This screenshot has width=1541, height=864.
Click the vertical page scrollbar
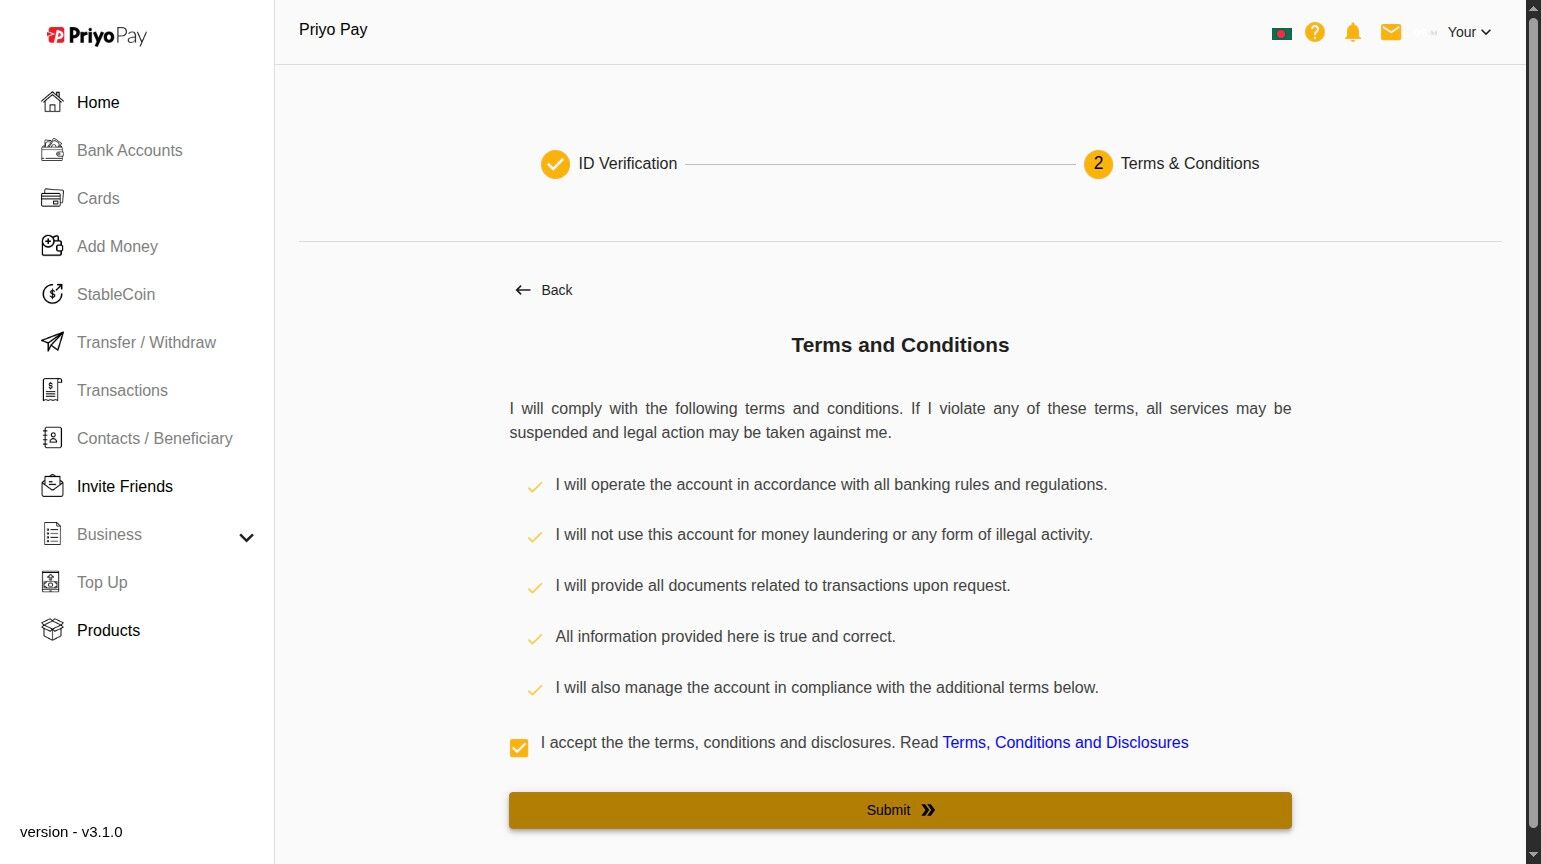(1532, 420)
